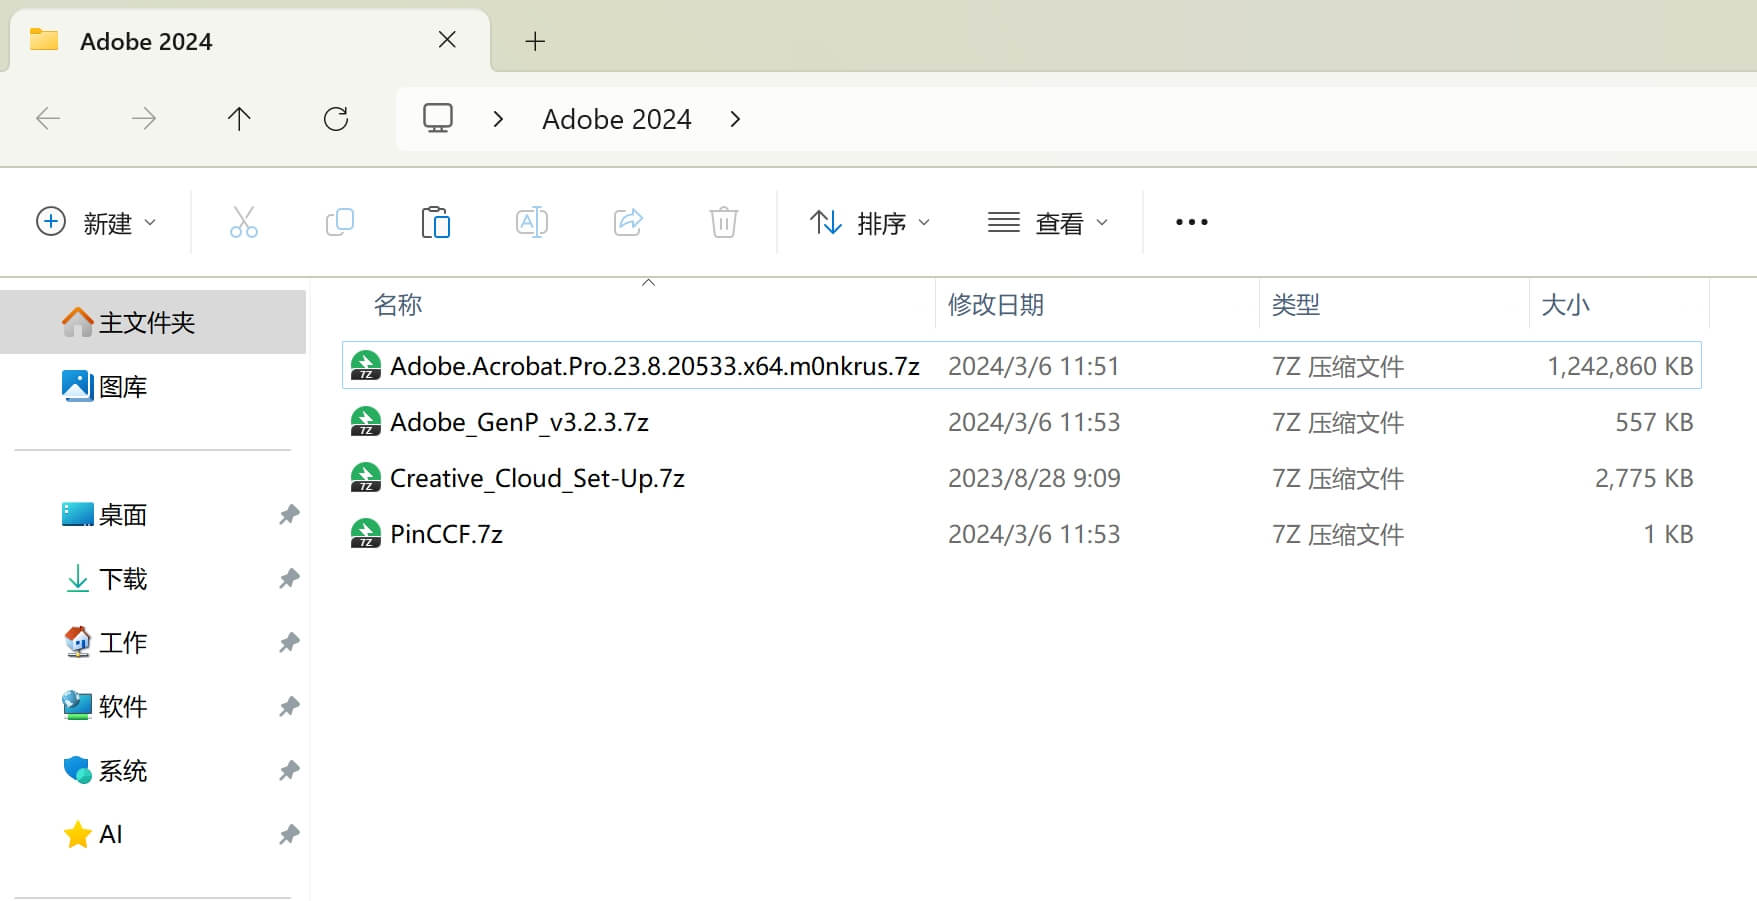
Task: Close the Adobe 2024 tab
Action: tap(447, 40)
